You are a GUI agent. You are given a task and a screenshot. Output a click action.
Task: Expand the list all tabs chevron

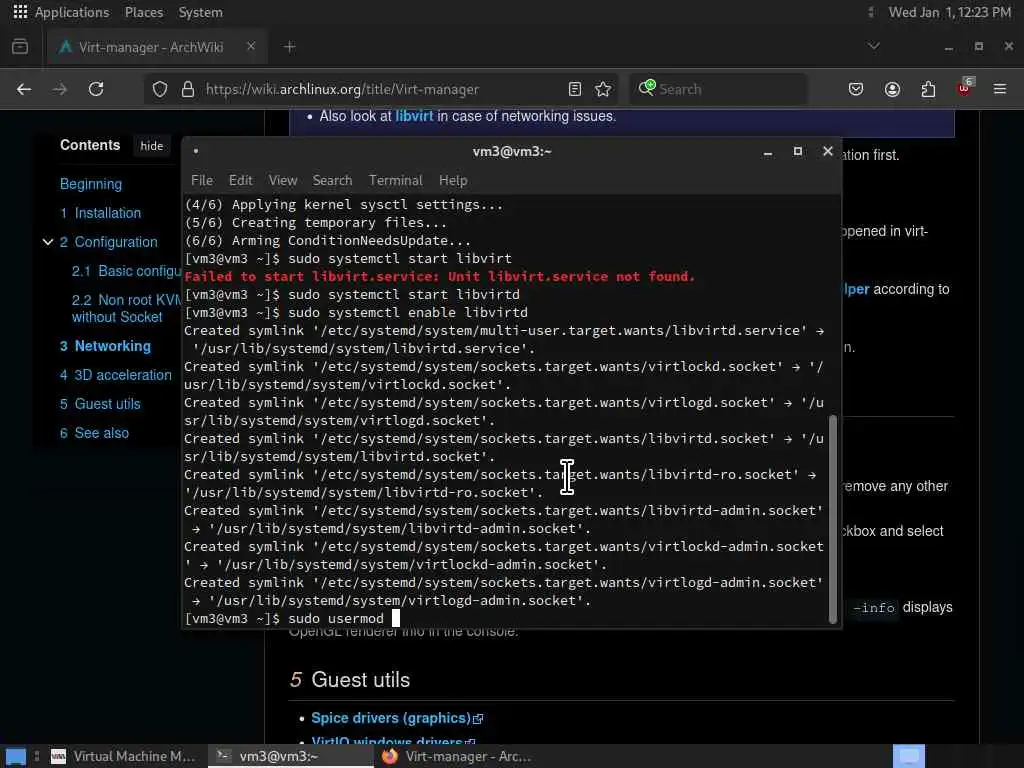coord(873,46)
